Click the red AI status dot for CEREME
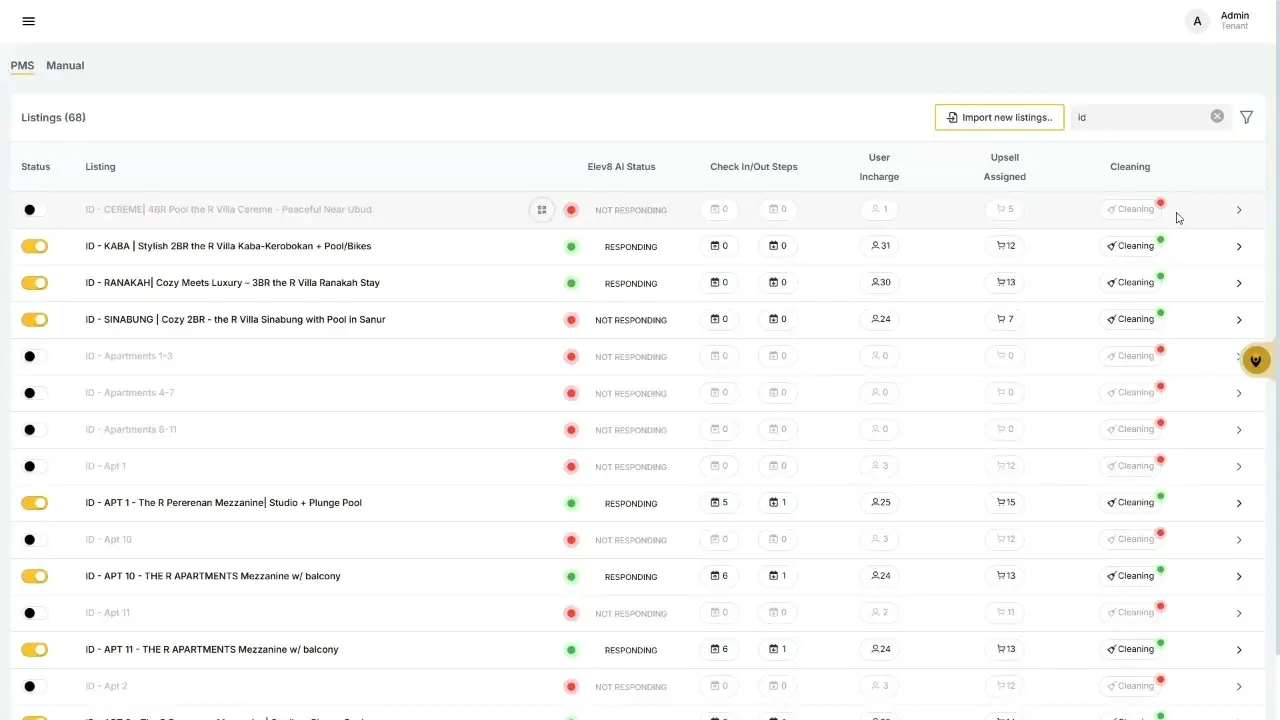 tap(571, 210)
